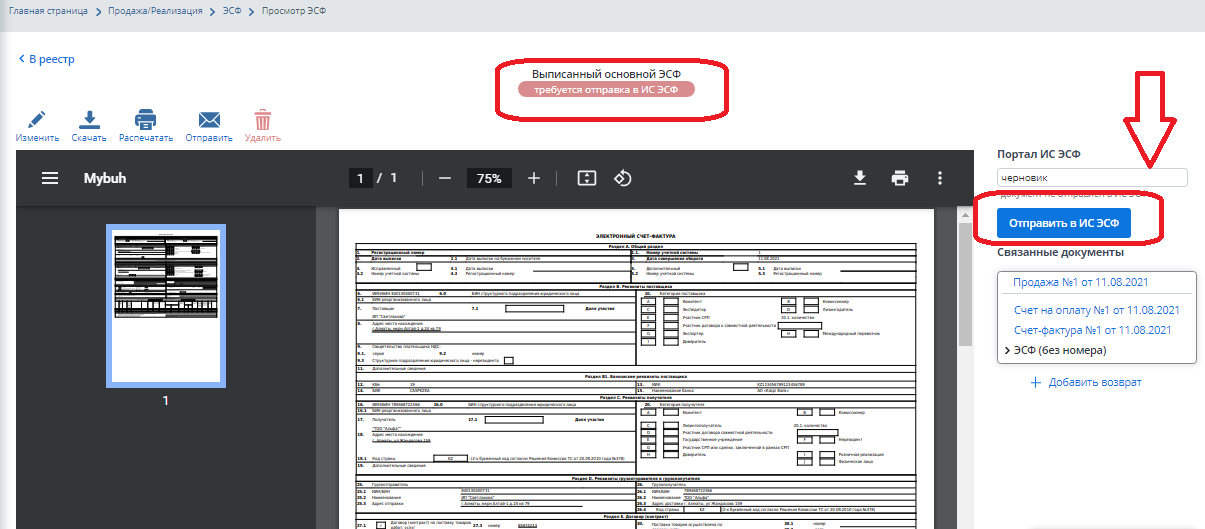Image resolution: width=1205 pixels, height=529 pixels.
Task: Click the Удалить trash icon
Action: coord(262,121)
